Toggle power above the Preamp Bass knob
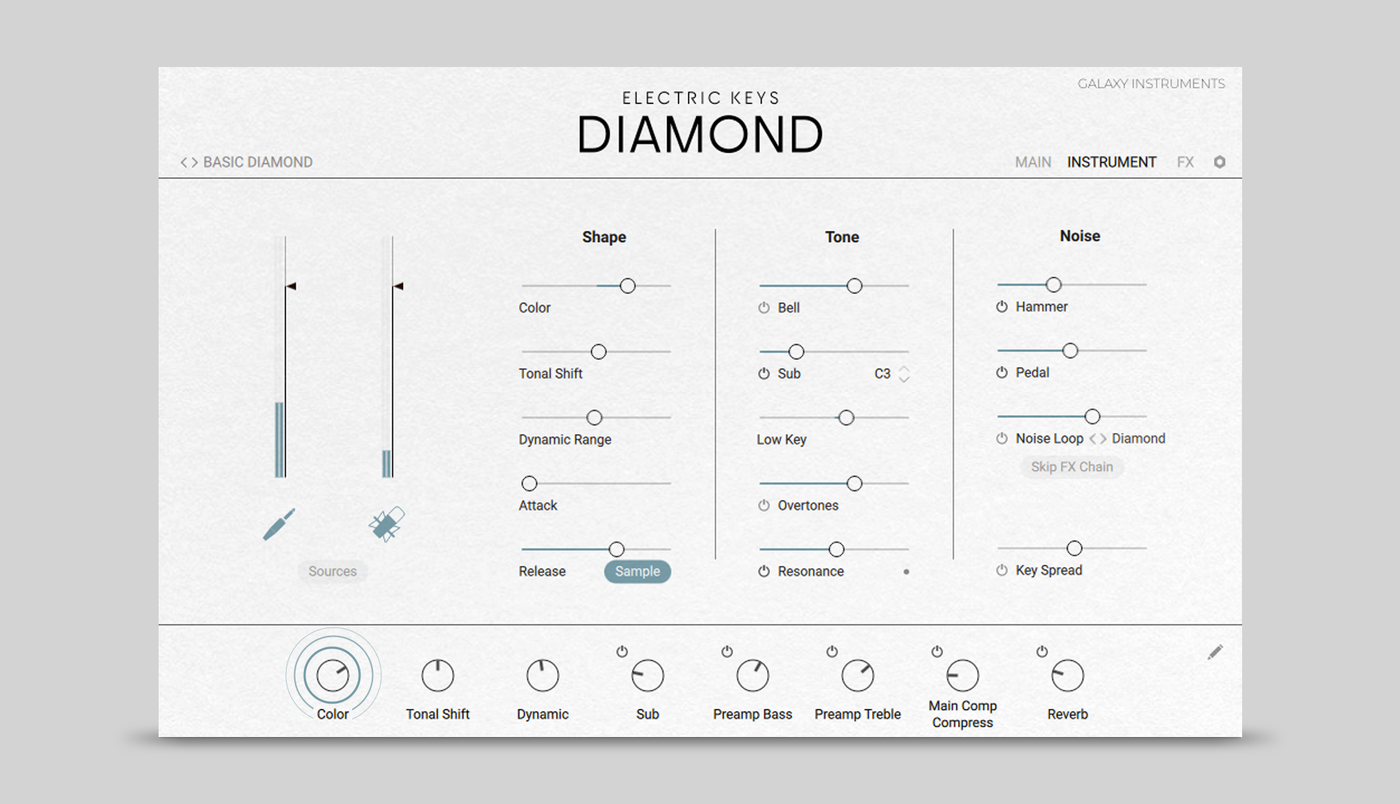 coord(727,652)
